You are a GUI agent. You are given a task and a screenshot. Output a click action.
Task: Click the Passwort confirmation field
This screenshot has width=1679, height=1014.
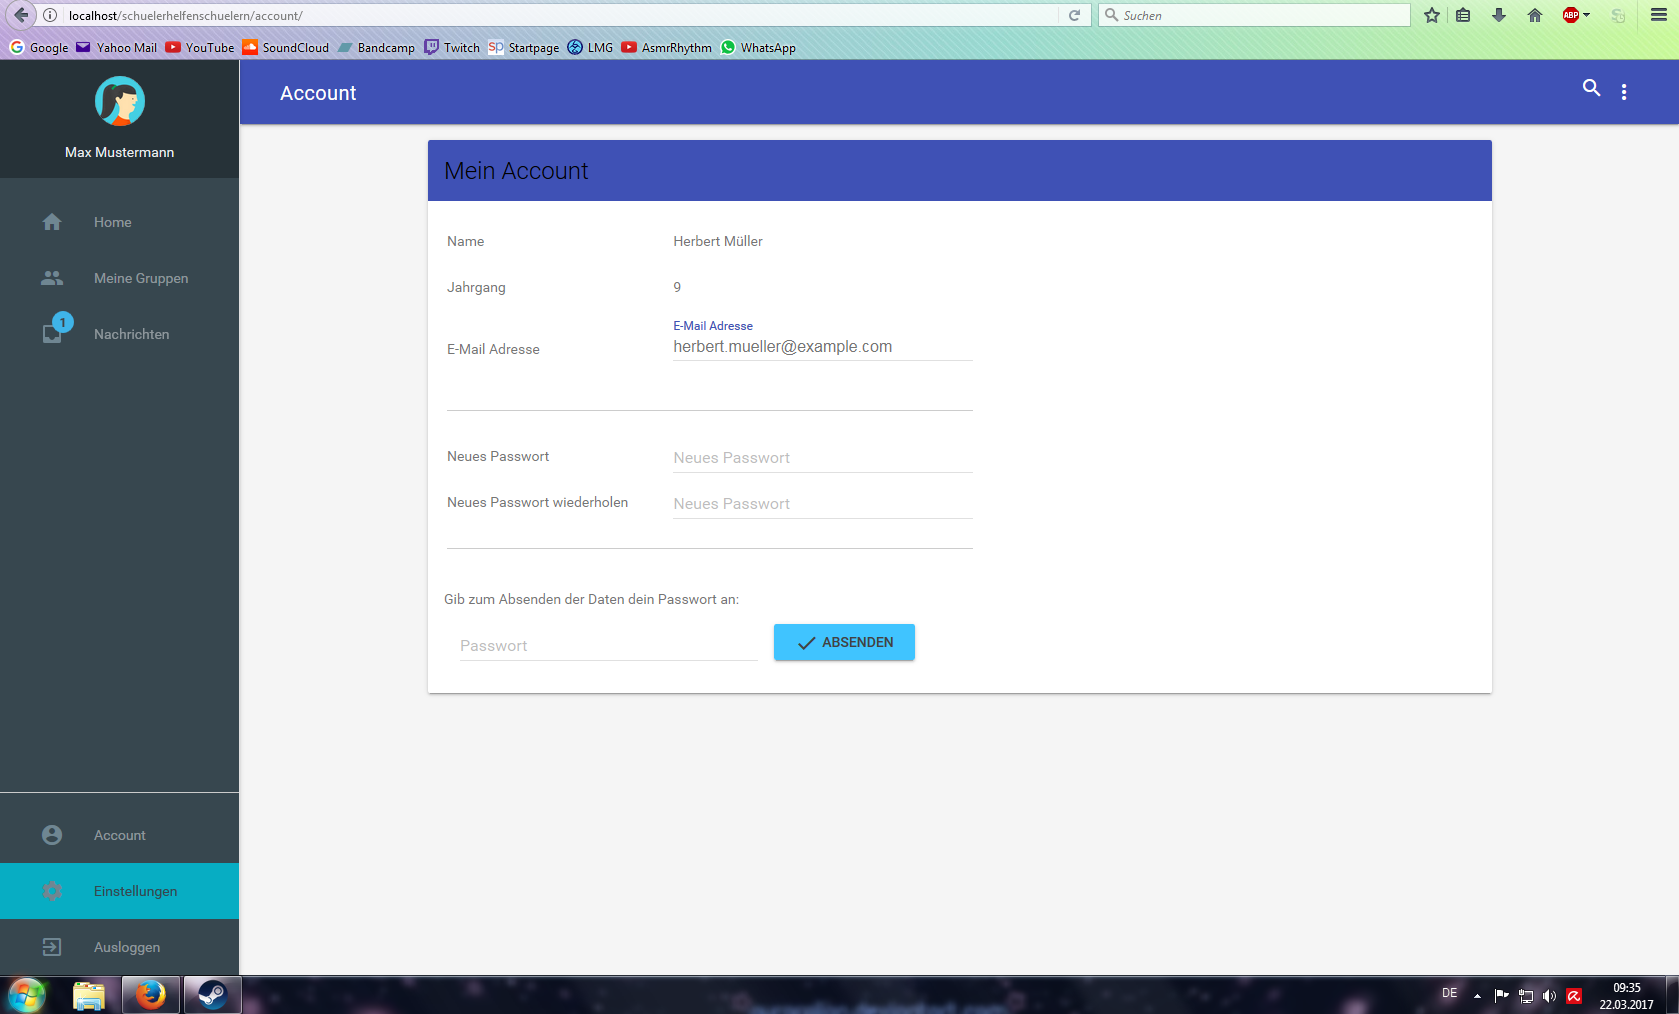tap(609, 646)
